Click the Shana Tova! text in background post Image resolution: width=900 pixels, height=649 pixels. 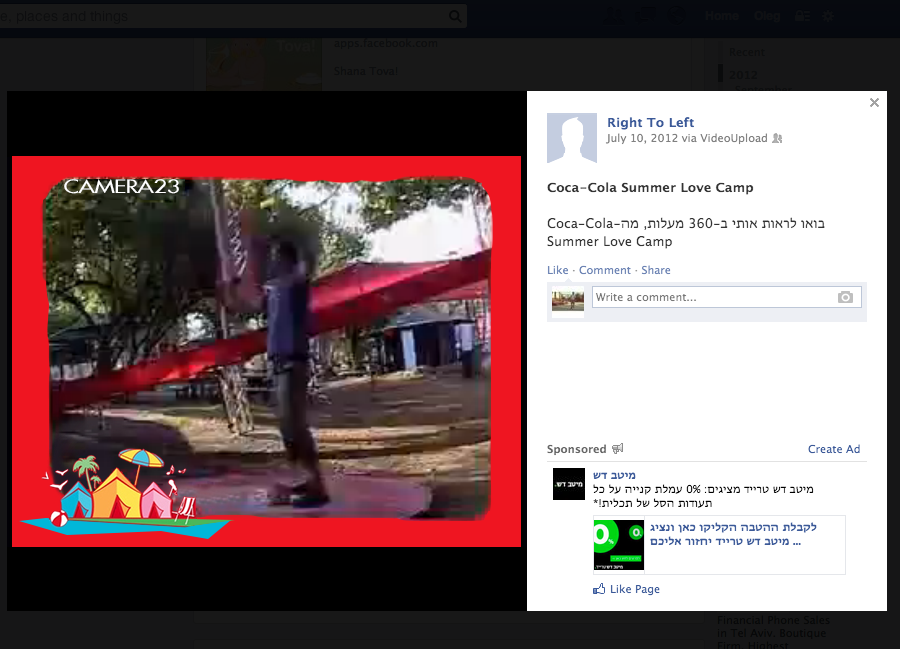point(366,71)
